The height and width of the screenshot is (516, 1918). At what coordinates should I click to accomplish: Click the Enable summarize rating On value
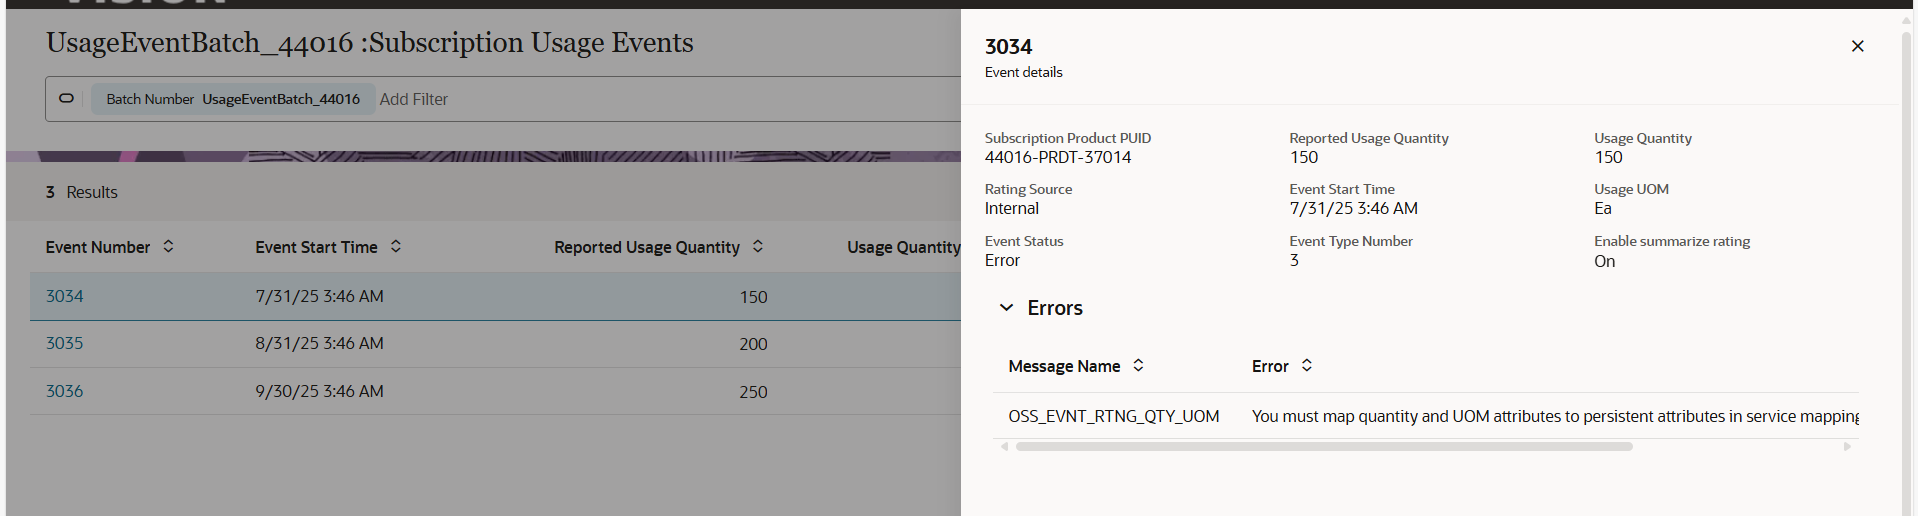[1604, 261]
